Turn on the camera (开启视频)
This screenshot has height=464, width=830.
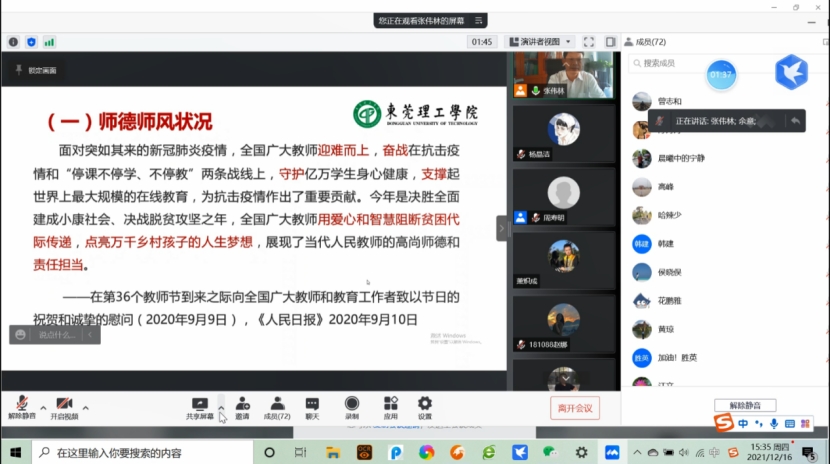point(64,405)
